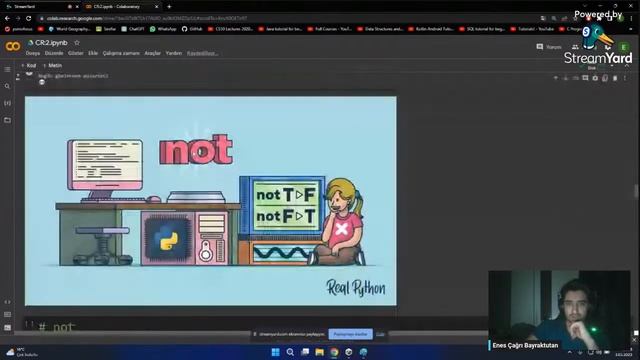The height and width of the screenshot is (360, 640).
Task: Click the Gizle link in sharing bar
Action: [x=380, y=334]
